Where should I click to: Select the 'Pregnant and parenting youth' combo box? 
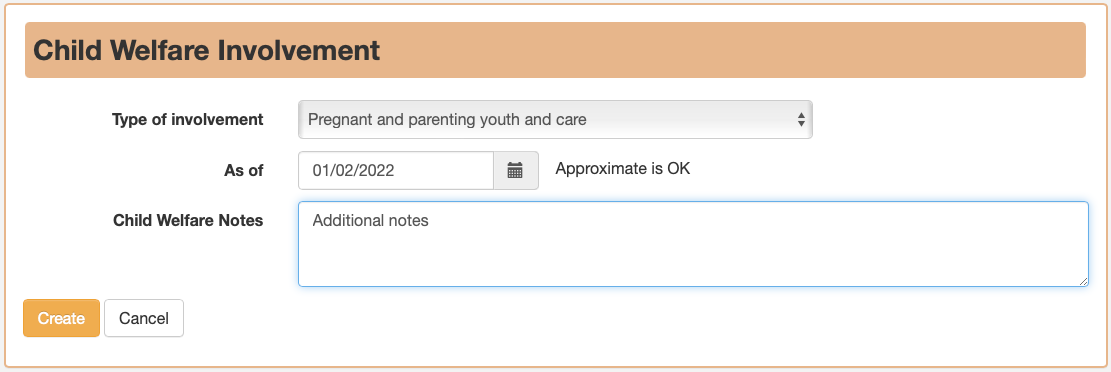pos(555,119)
